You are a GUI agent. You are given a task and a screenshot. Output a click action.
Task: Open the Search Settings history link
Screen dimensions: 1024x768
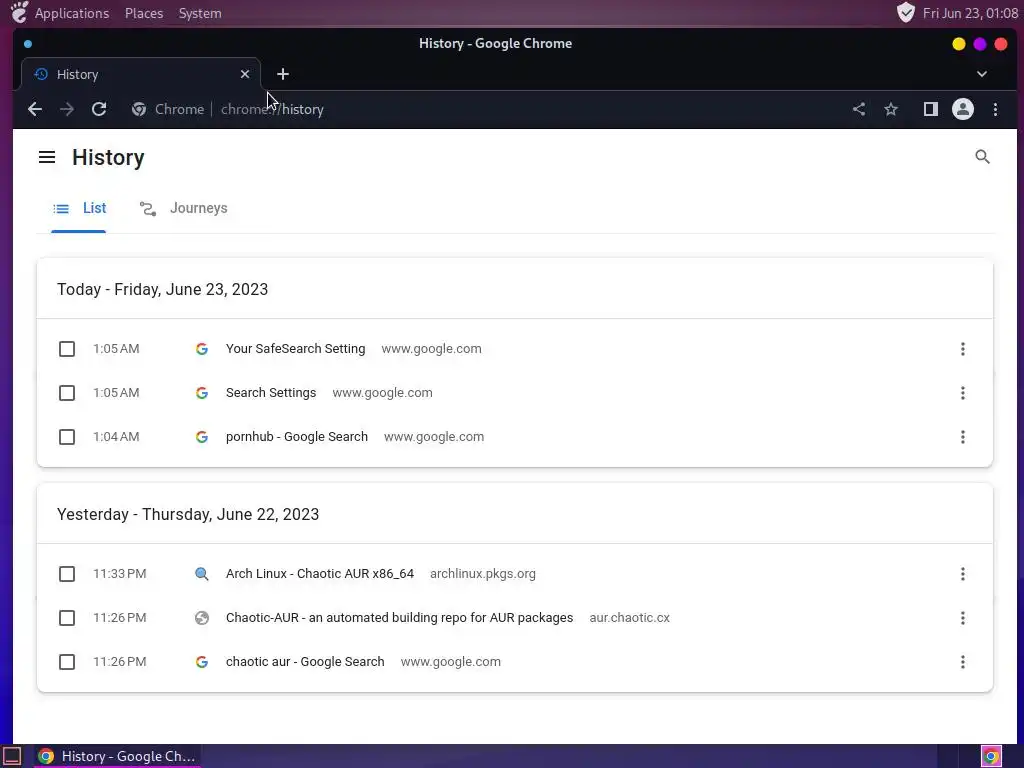[x=271, y=393]
